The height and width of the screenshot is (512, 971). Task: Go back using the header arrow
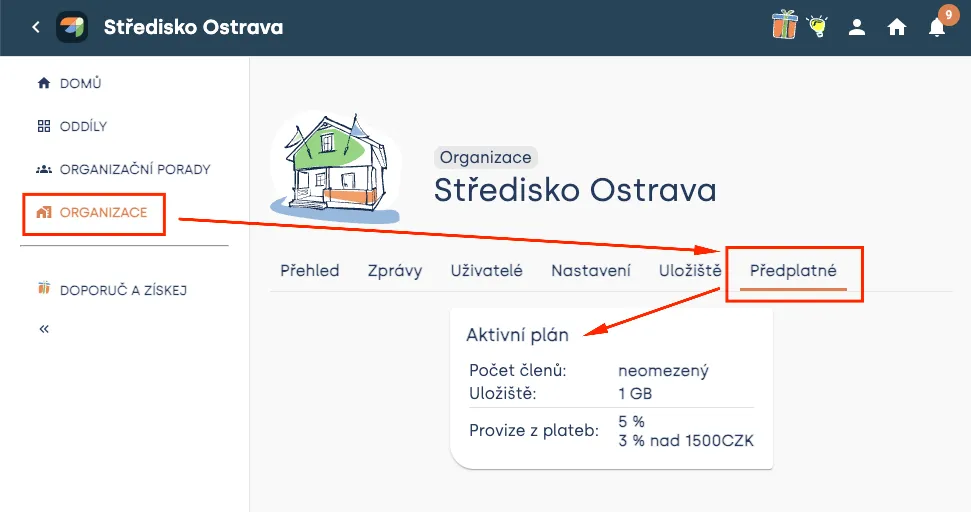point(36,27)
